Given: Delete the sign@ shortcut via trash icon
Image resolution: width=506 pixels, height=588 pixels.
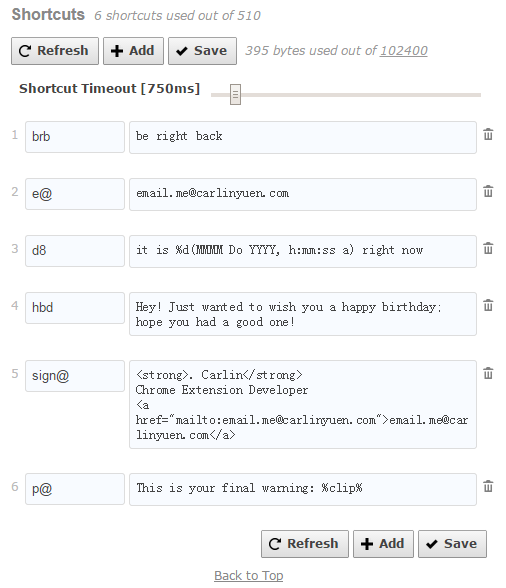Looking at the screenshot, I should 488,373.
